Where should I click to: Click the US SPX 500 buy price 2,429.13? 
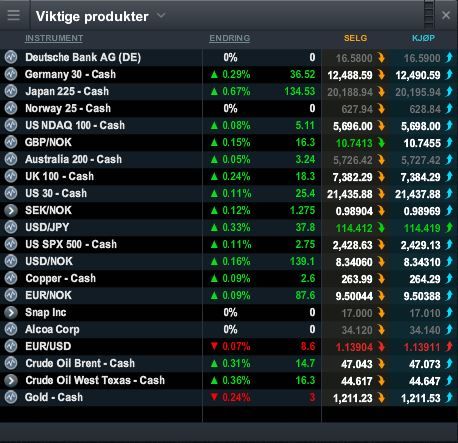click(421, 245)
